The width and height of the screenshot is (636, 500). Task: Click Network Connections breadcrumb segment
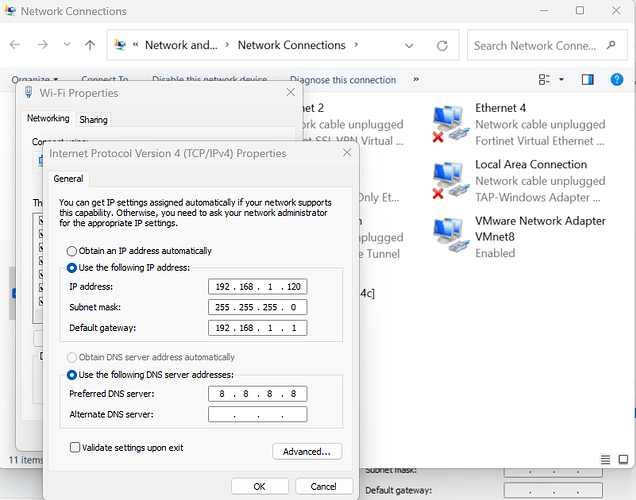[x=292, y=45]
